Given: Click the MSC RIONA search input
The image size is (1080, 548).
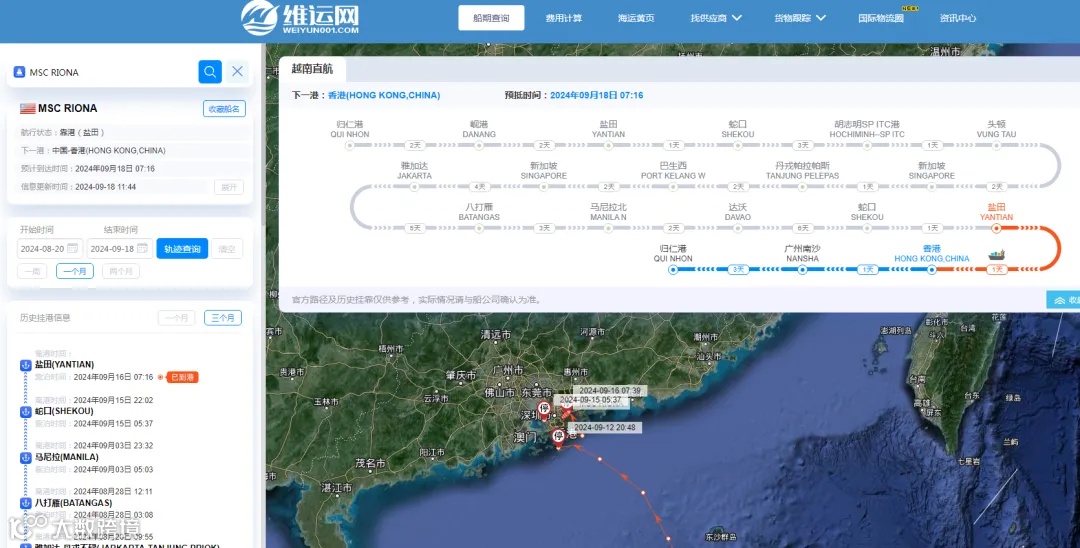Looking at the screenshot, I should [110, 72].
